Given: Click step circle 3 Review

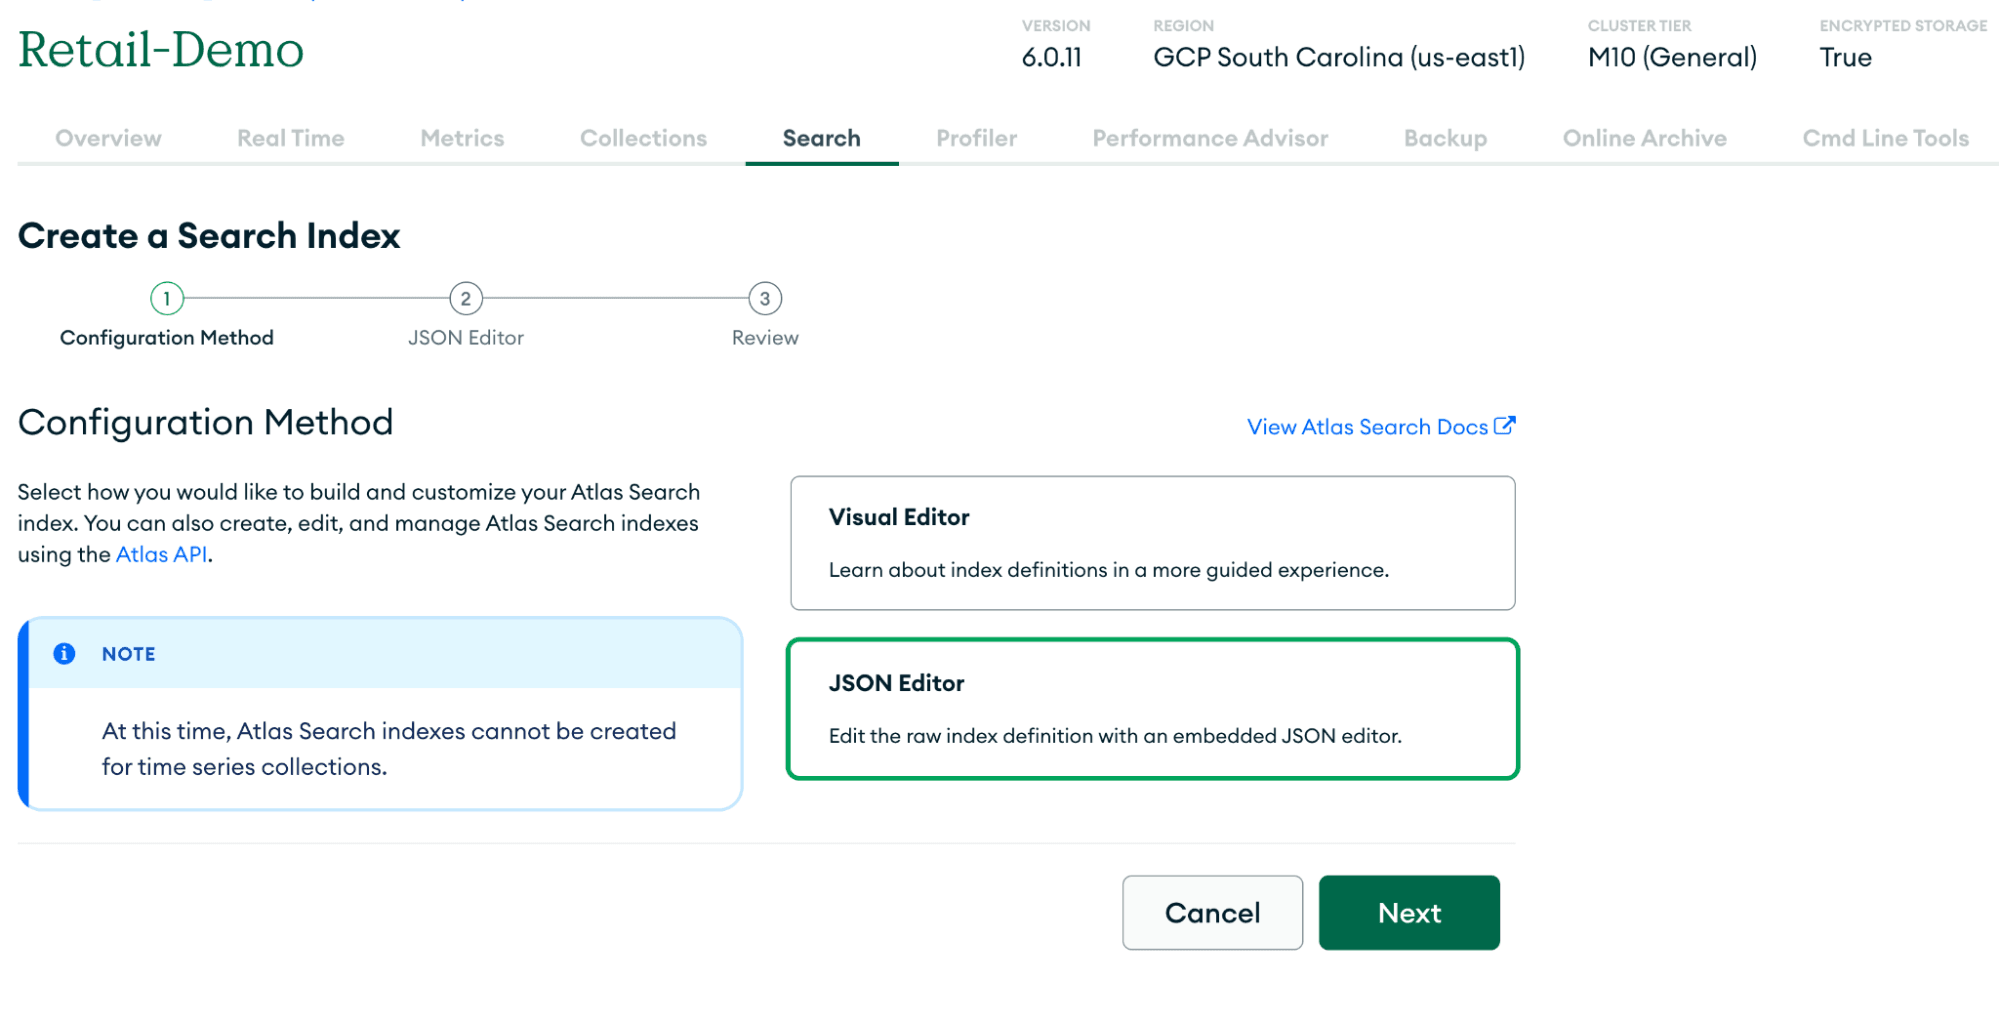Looking at the screenshot, I should coord(765,297).
